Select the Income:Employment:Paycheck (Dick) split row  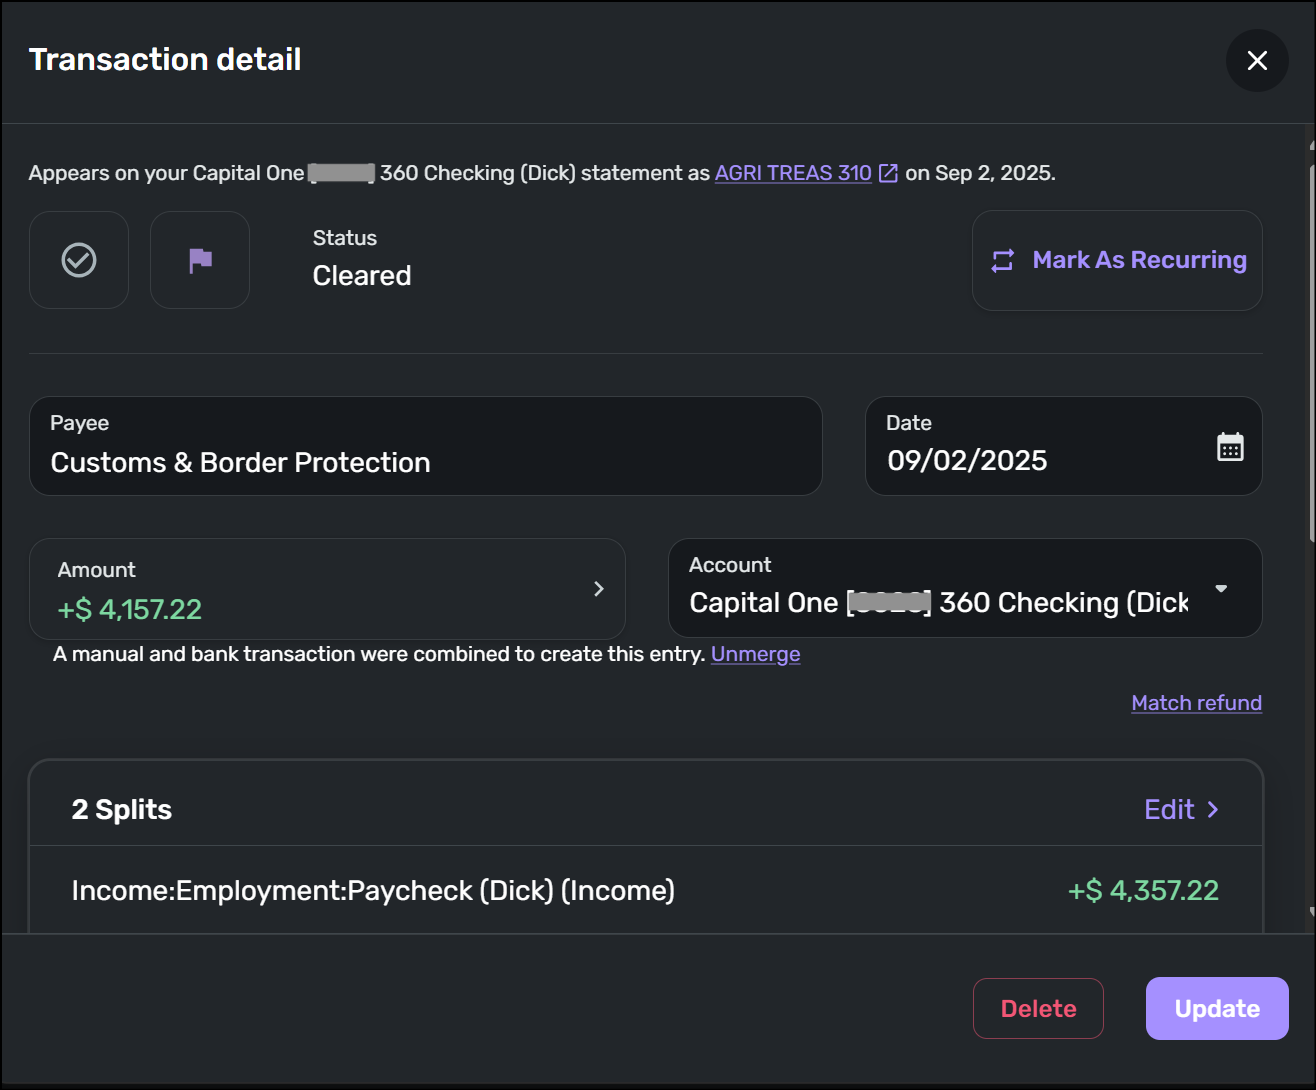(x=373, y=890)
